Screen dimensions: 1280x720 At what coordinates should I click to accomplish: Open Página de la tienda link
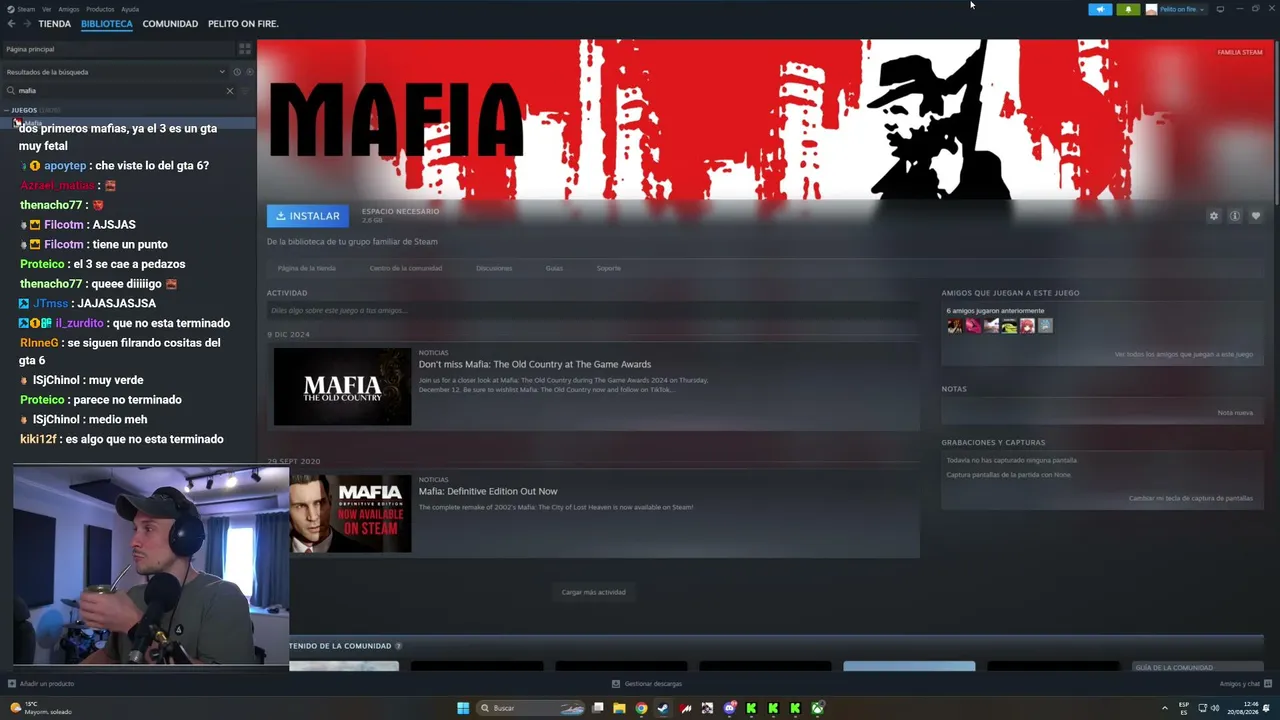pyautogui.click(x=306, y=268)
